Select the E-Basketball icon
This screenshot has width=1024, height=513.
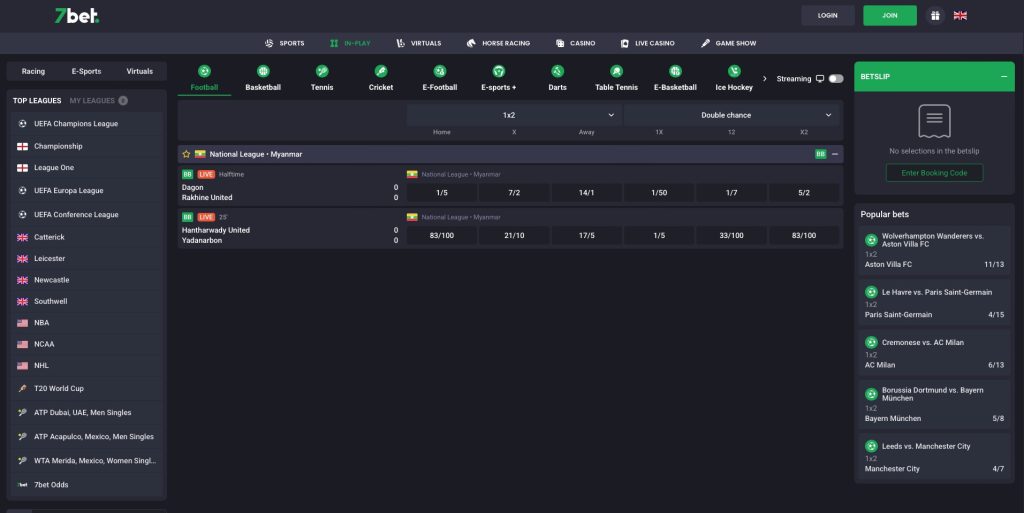coord(675,71)
